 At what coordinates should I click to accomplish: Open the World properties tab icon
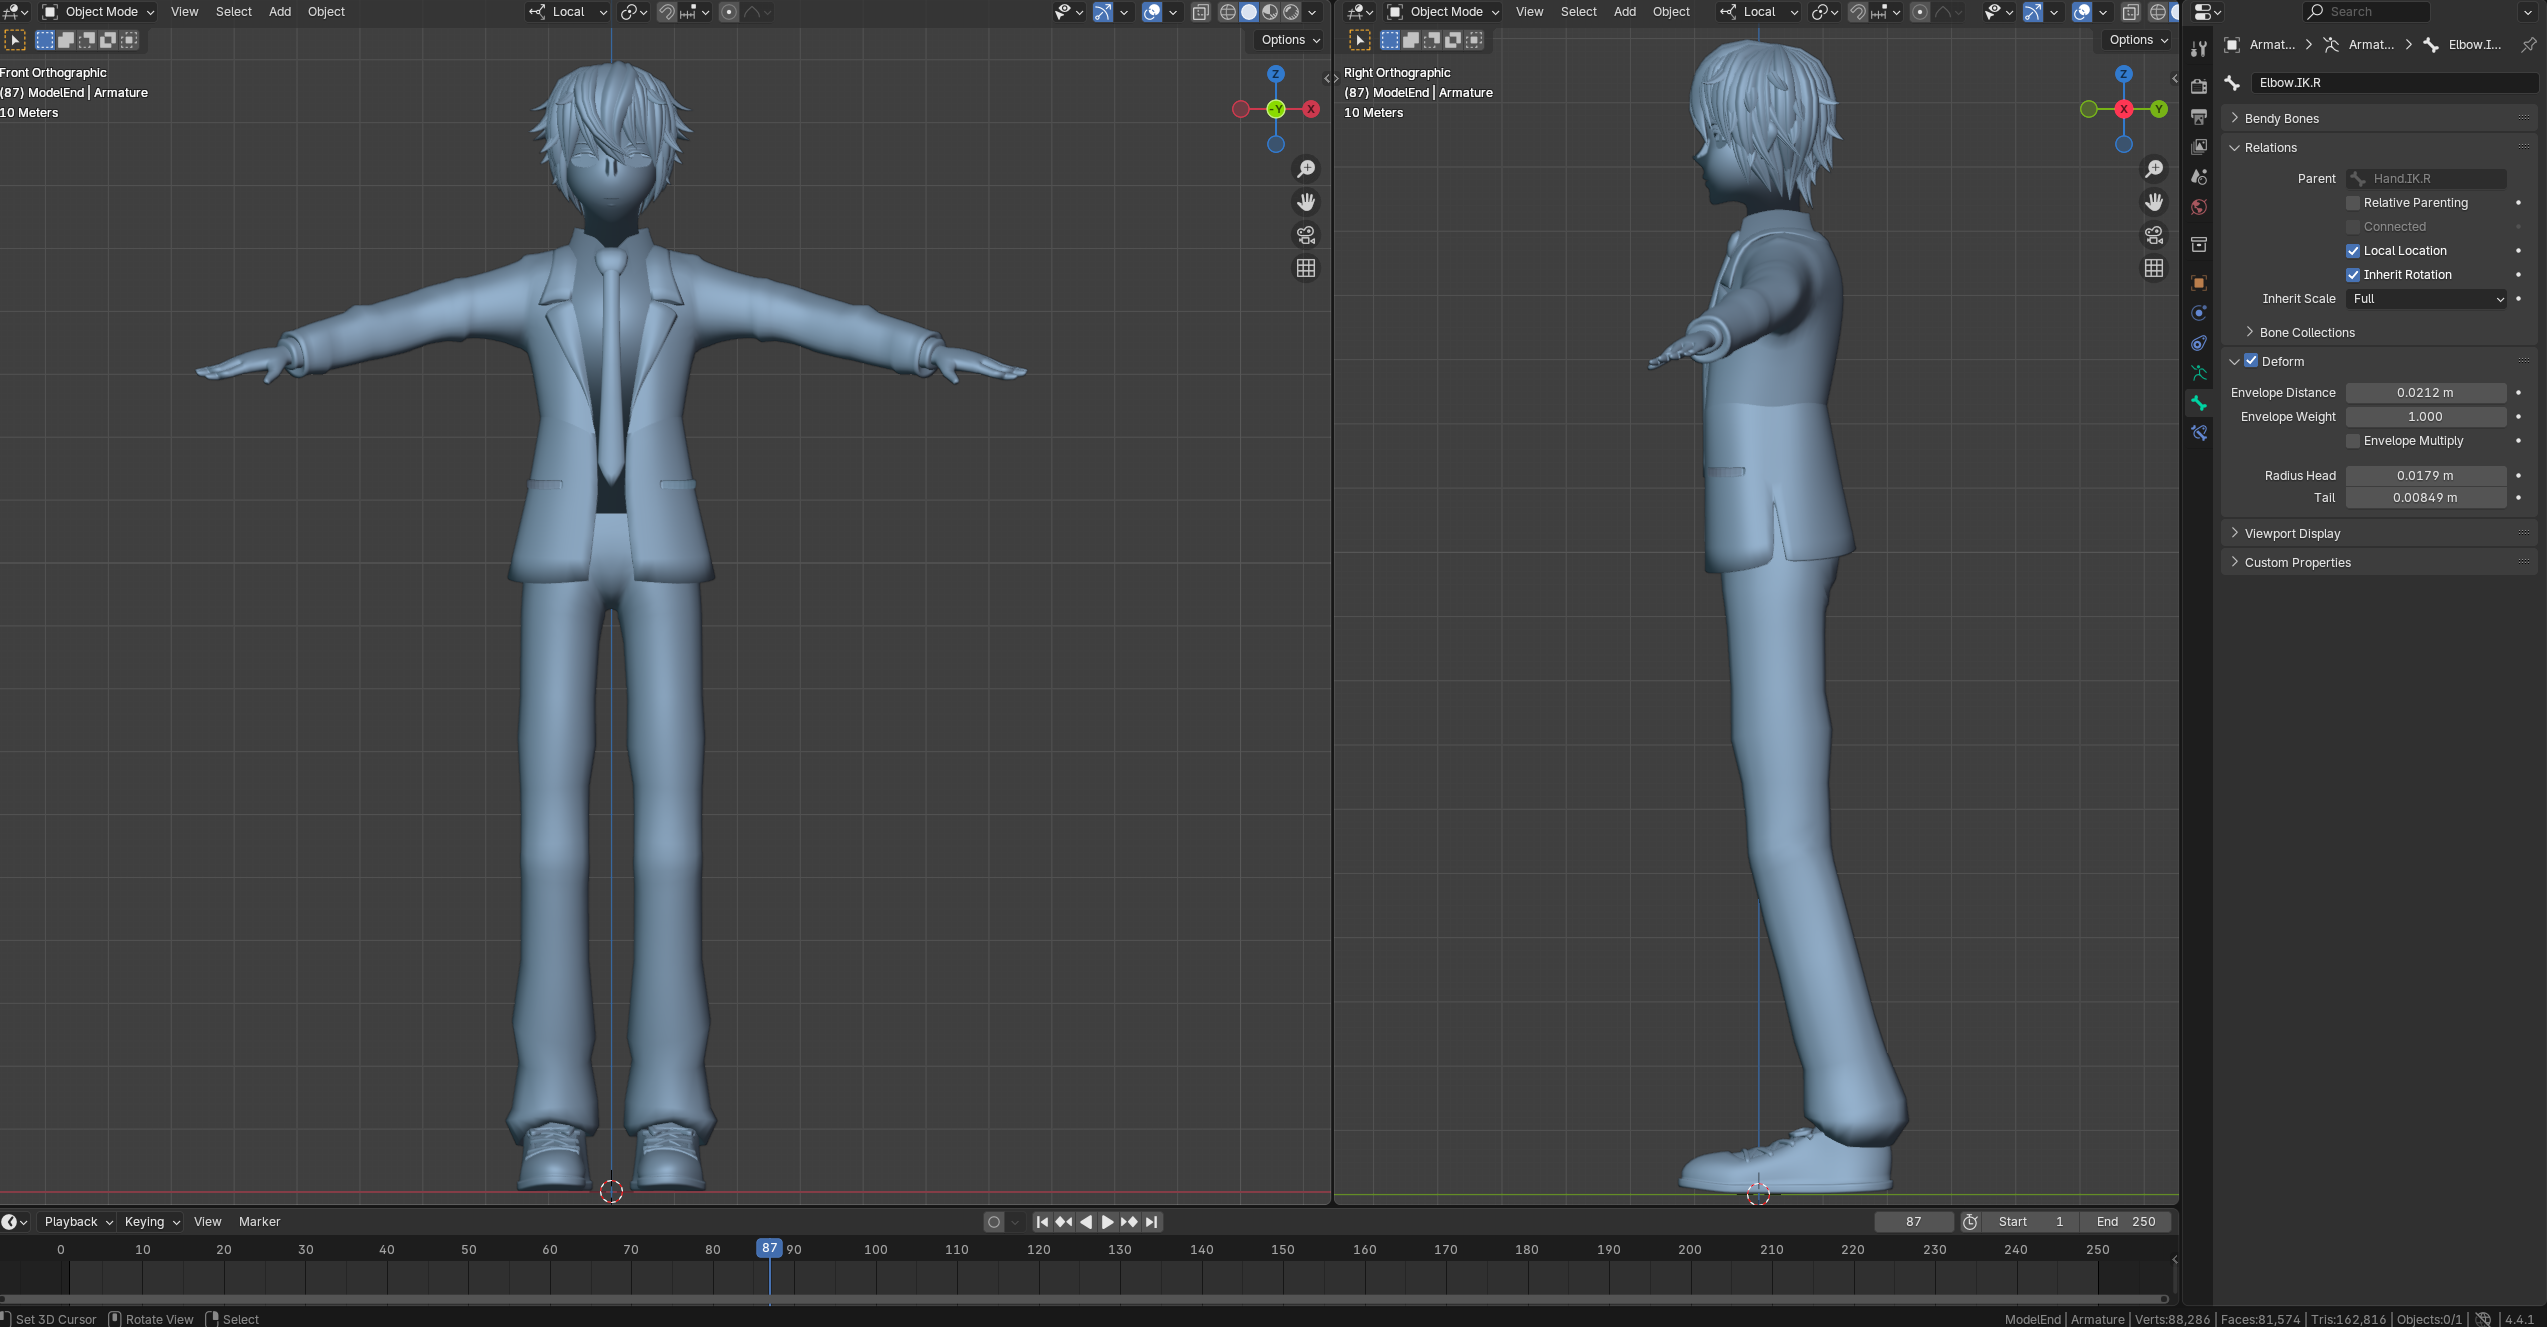coord(2199,208)
